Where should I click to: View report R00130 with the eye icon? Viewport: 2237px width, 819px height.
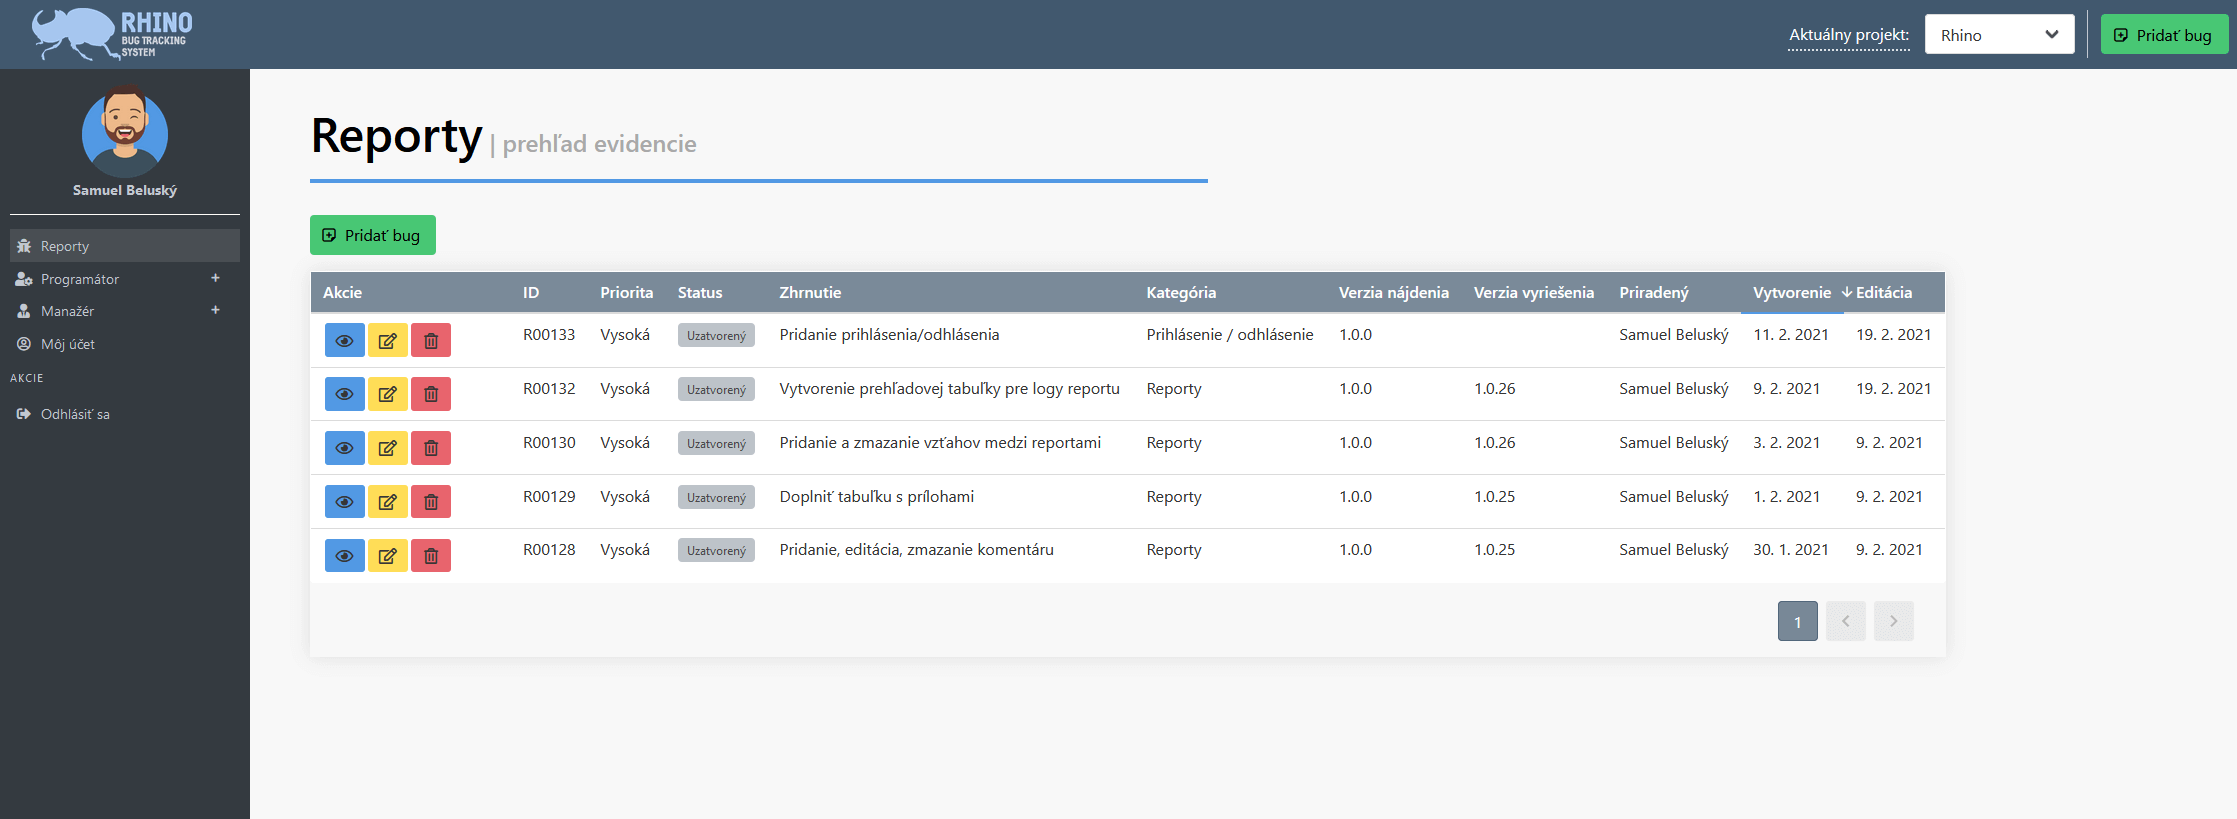[344, 448]
